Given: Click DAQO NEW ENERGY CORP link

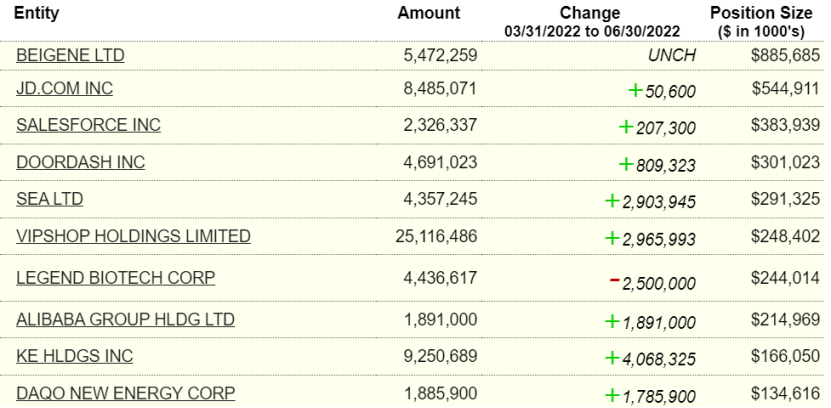Looking at the screenshot, I should coord(125,393).
